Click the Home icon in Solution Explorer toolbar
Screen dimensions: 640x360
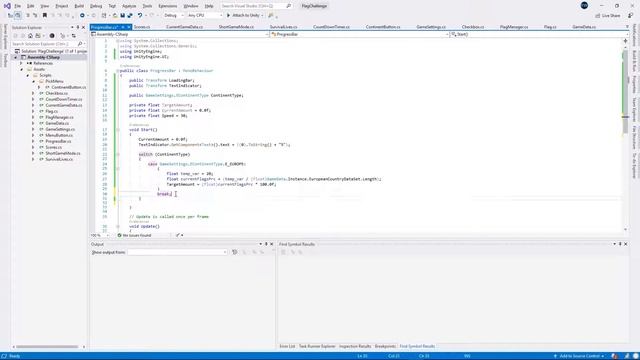point(30,36)
